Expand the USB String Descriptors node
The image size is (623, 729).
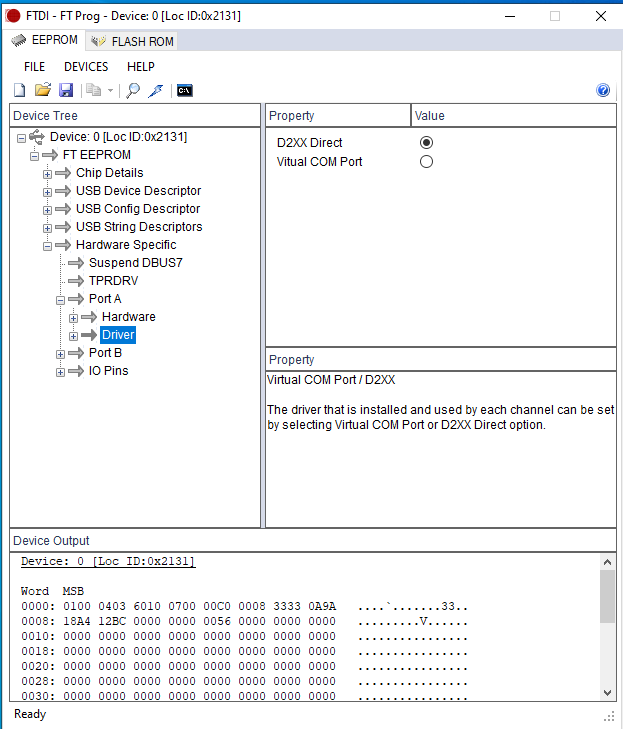pos(47,228)
